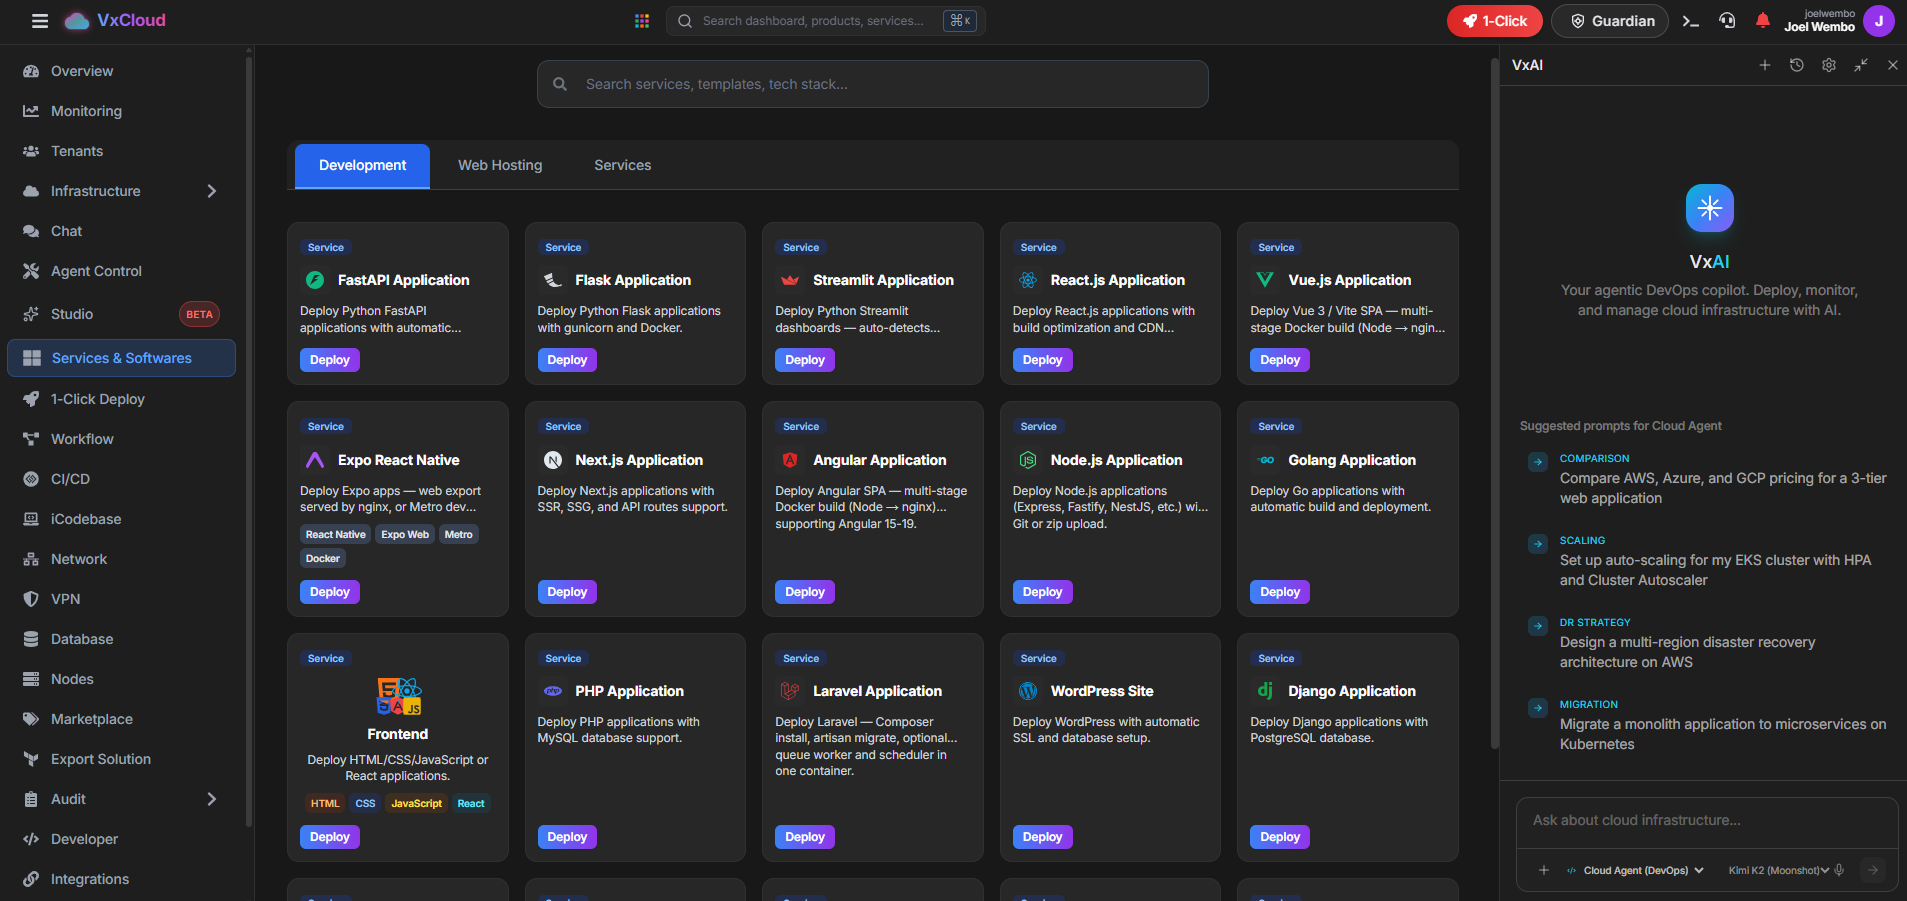Switch to the Web Hosting tab
The width and height of the screenshot is (1907, 901).
pyautogui.click(x=500, y=166)
